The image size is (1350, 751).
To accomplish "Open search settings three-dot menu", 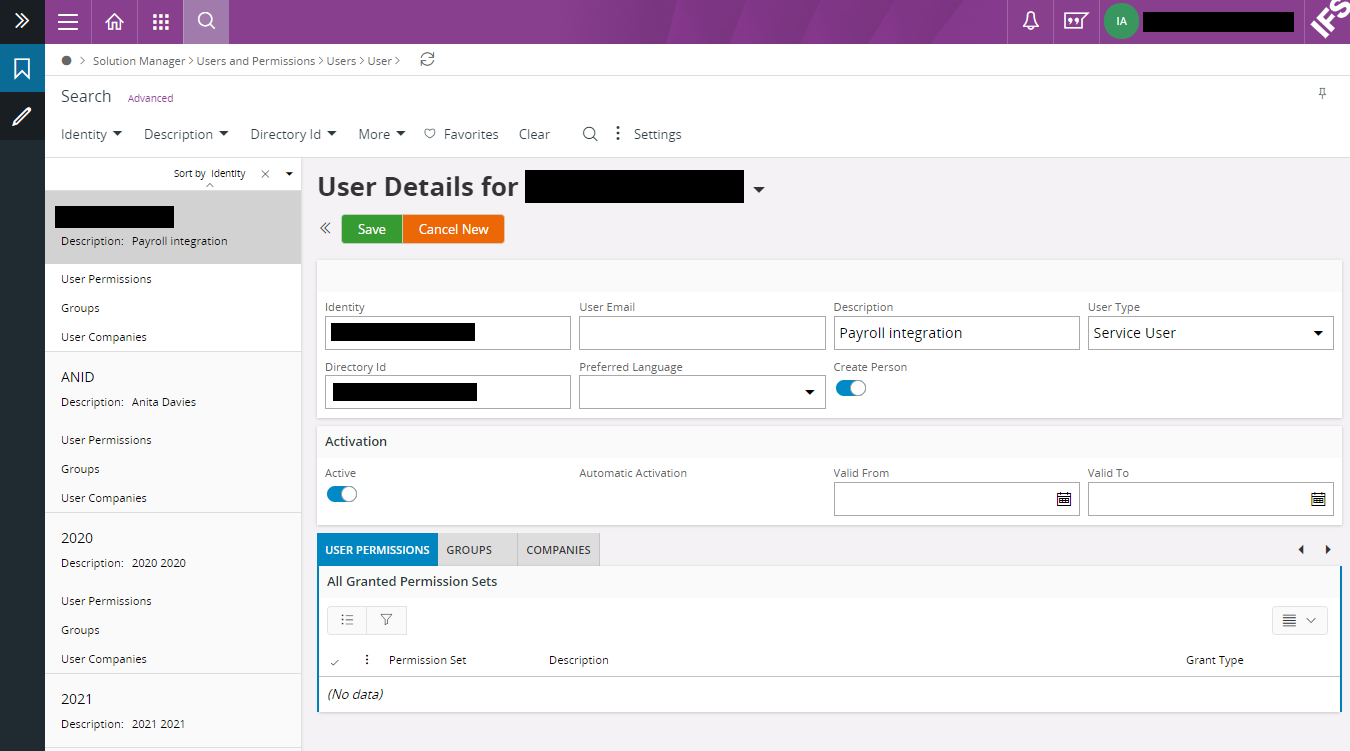I will pyautogui.click(x=617, y=134).
